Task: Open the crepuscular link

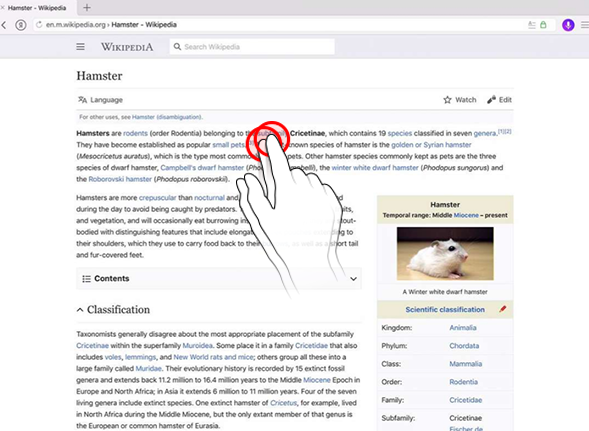Action: coord(157,198)
